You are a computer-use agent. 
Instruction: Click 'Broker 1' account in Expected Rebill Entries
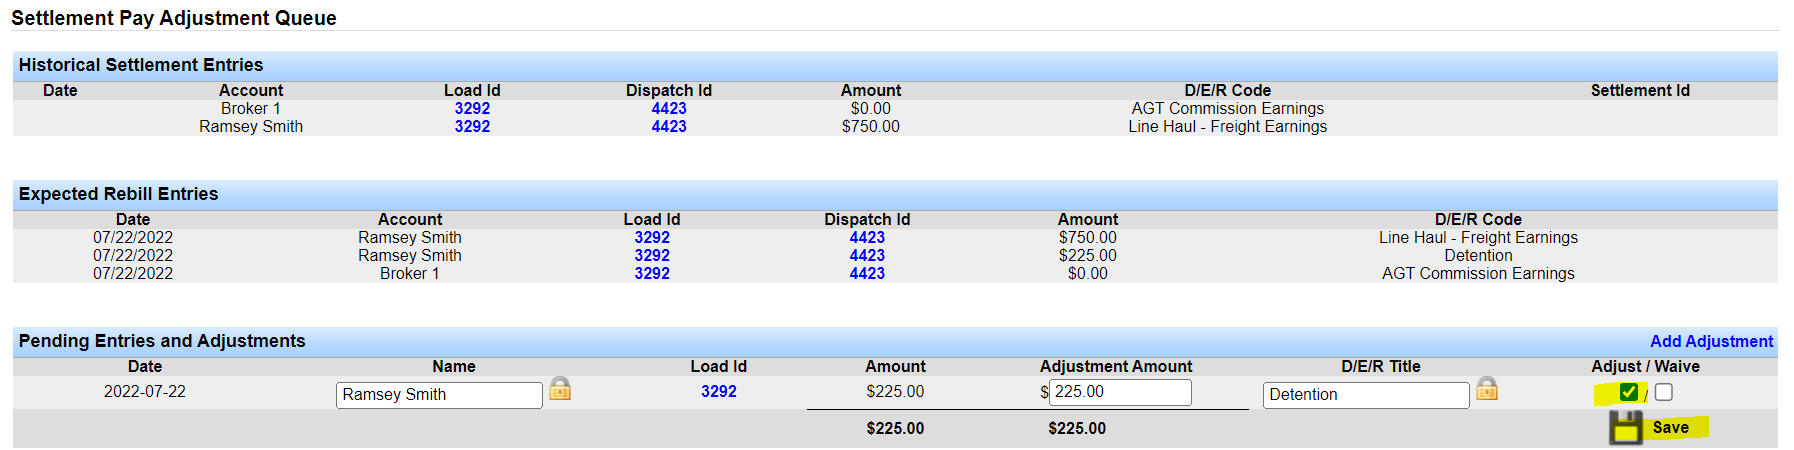(409, 274)
